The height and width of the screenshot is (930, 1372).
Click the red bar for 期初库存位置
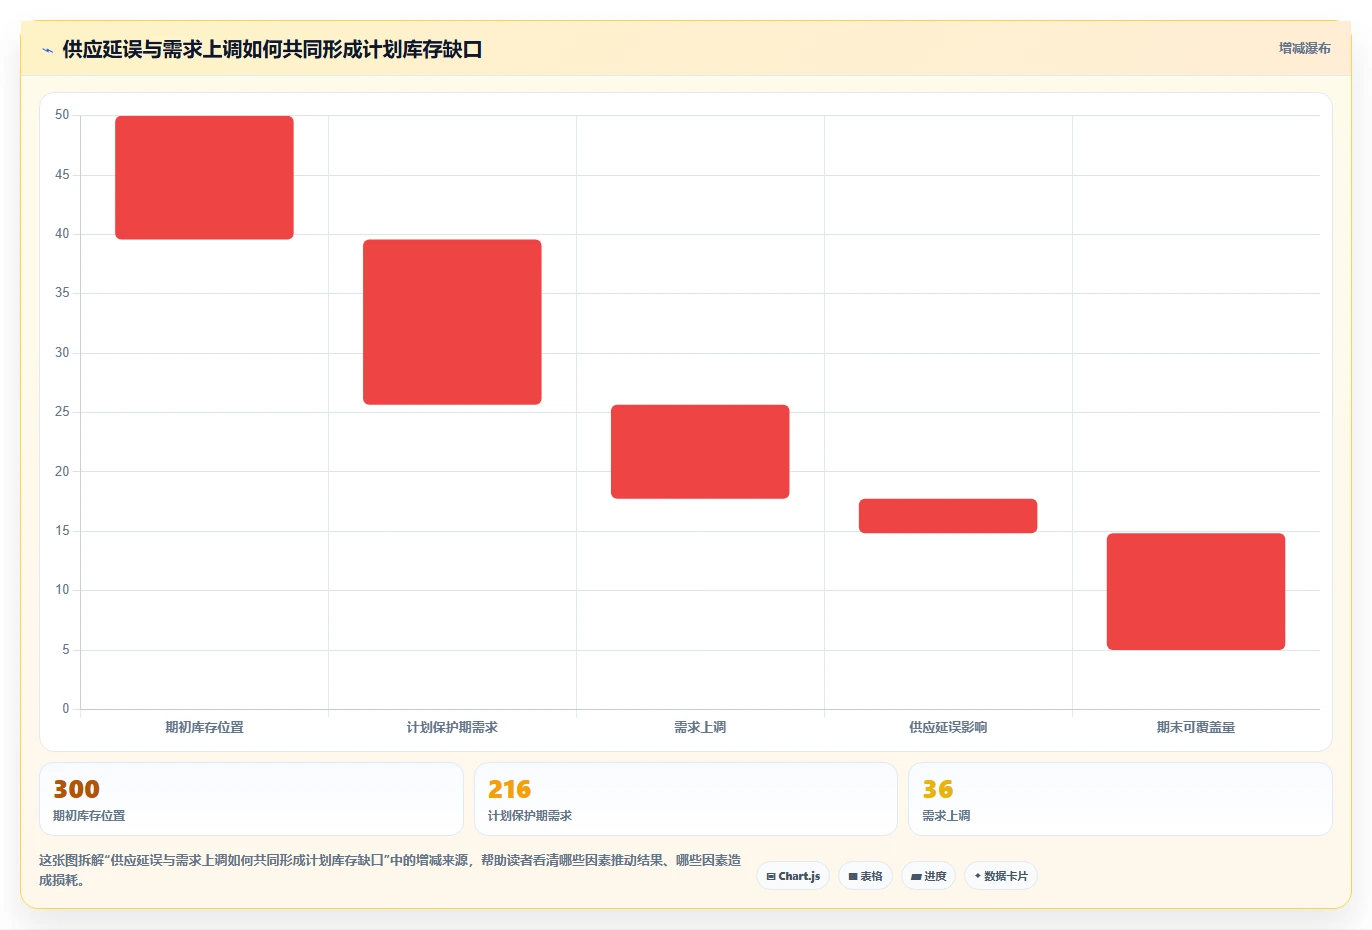point(204,178)
